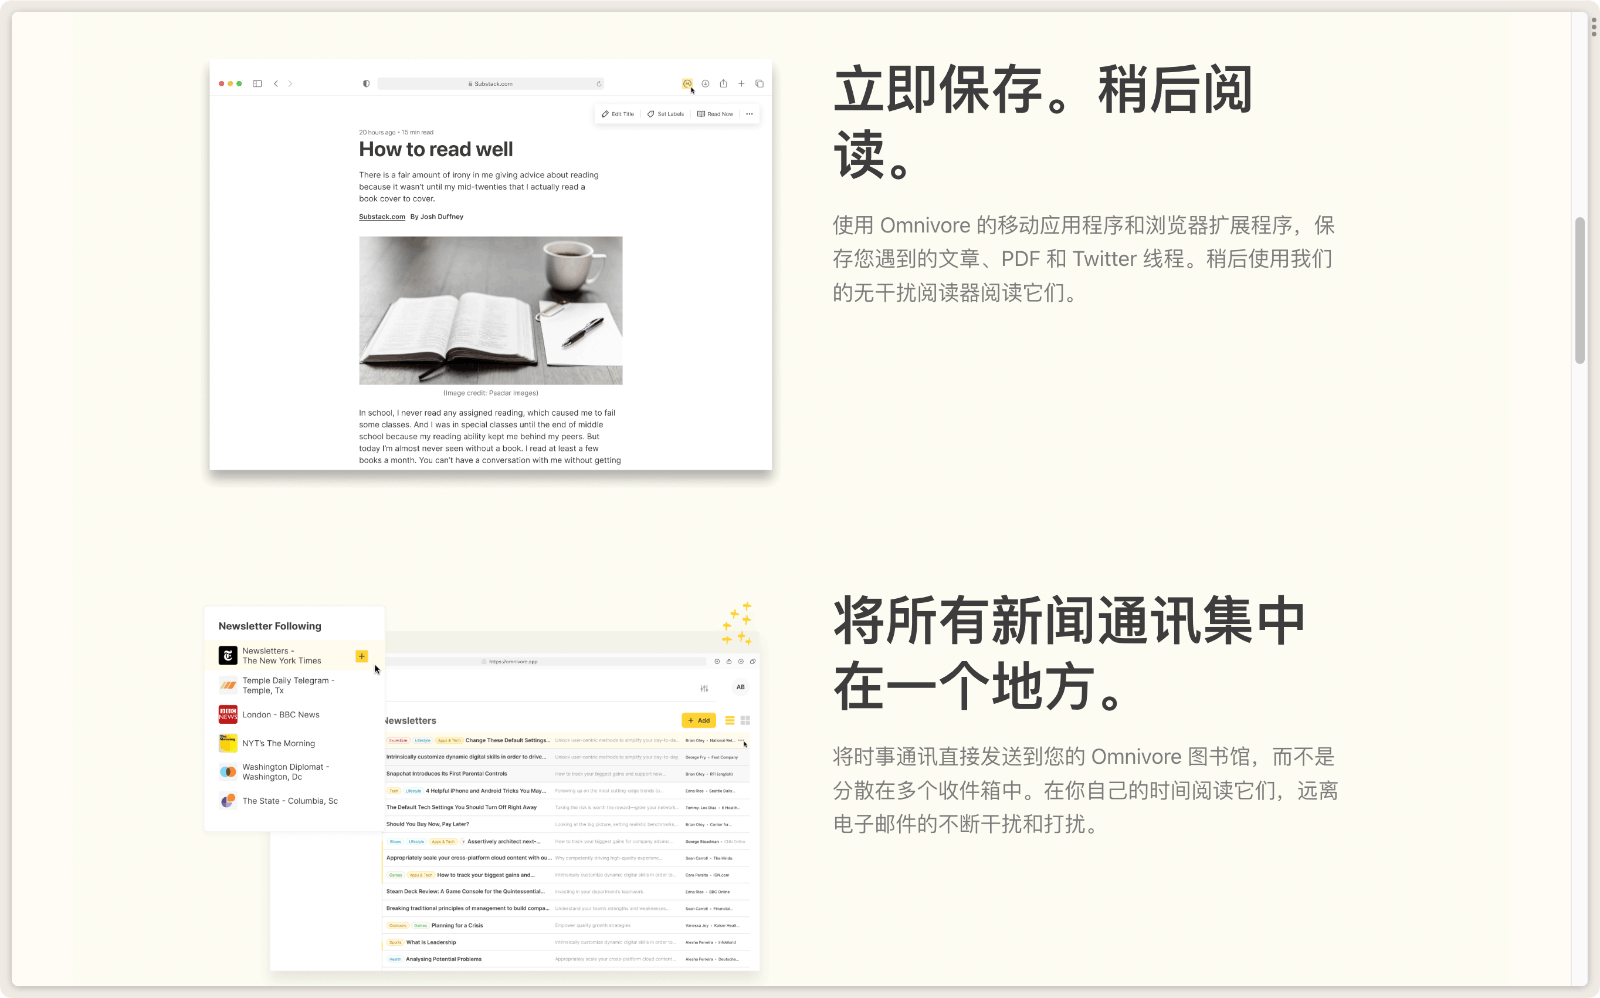Viewport: 1600px width, 998px height.
Task: Click the Add button in Newsletters
Action: coord(699,720)
